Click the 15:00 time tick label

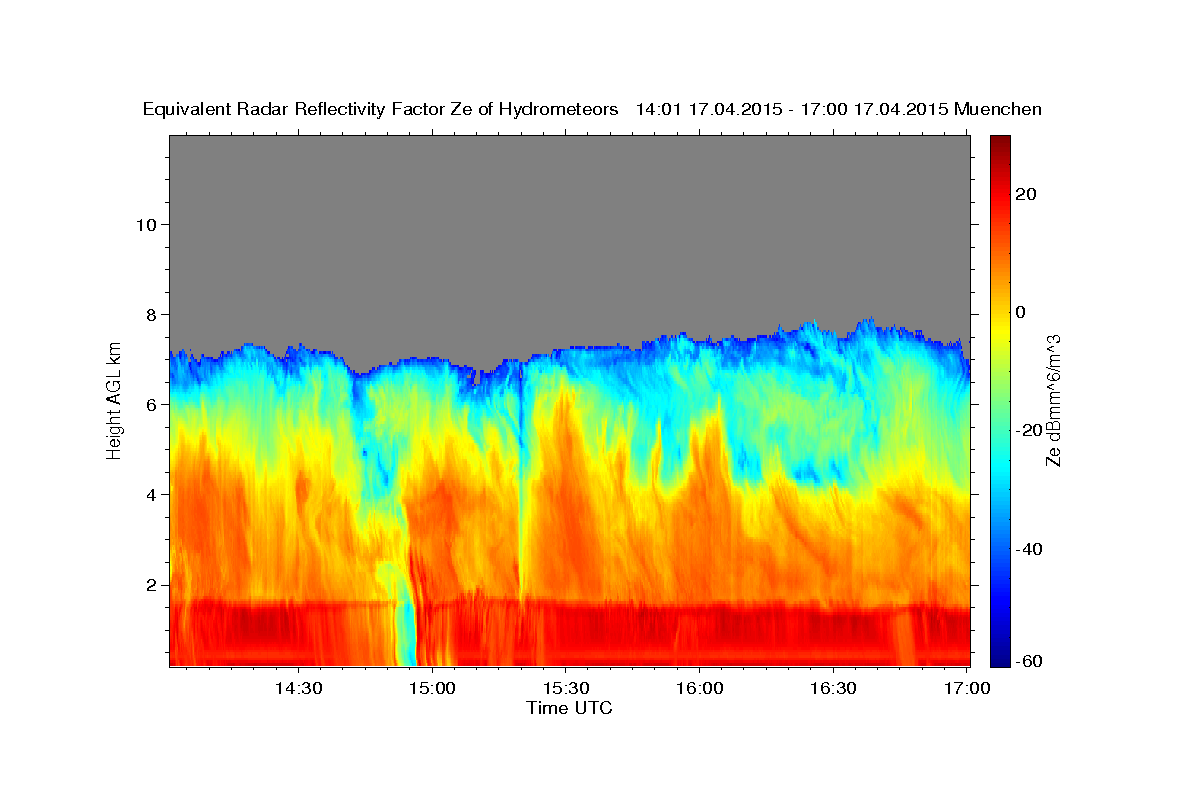click(433, 688)
